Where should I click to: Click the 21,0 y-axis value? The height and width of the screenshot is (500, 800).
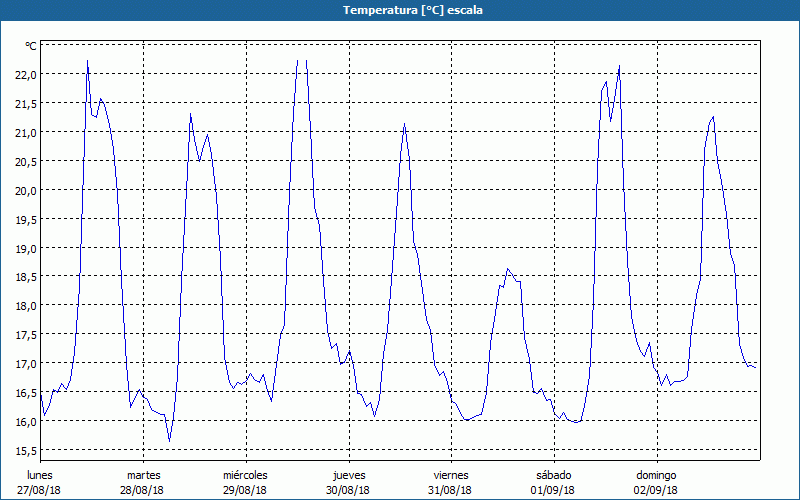click(26, 133)
